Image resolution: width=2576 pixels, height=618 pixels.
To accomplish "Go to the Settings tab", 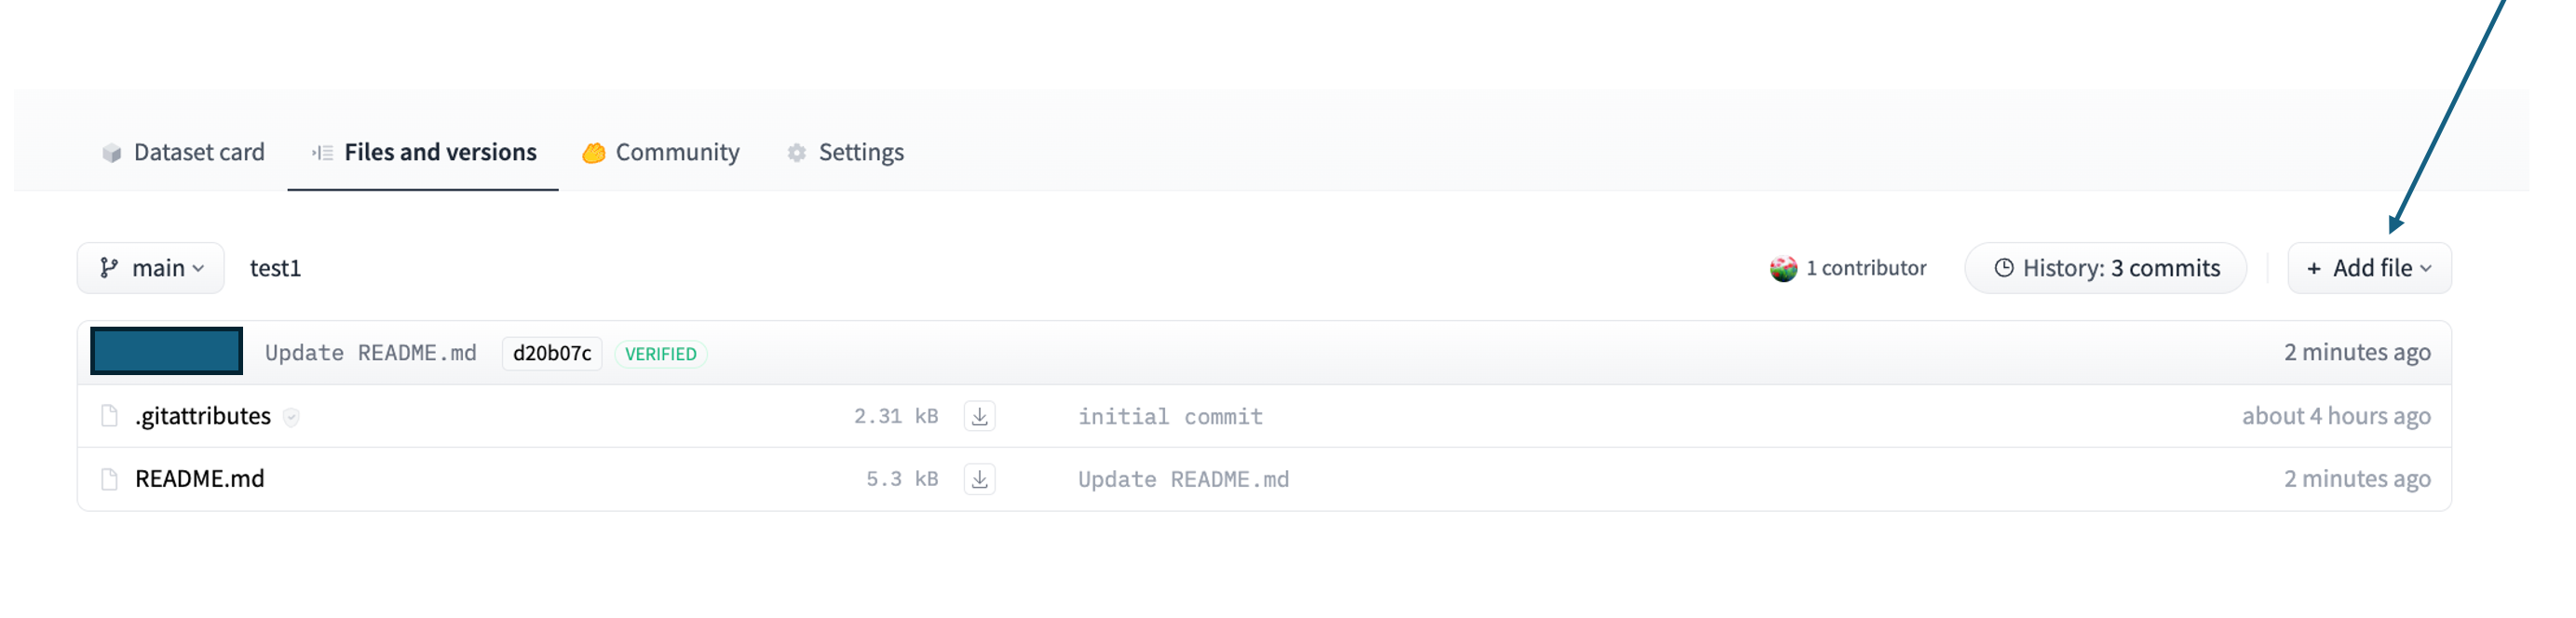I will click(845, 152).
